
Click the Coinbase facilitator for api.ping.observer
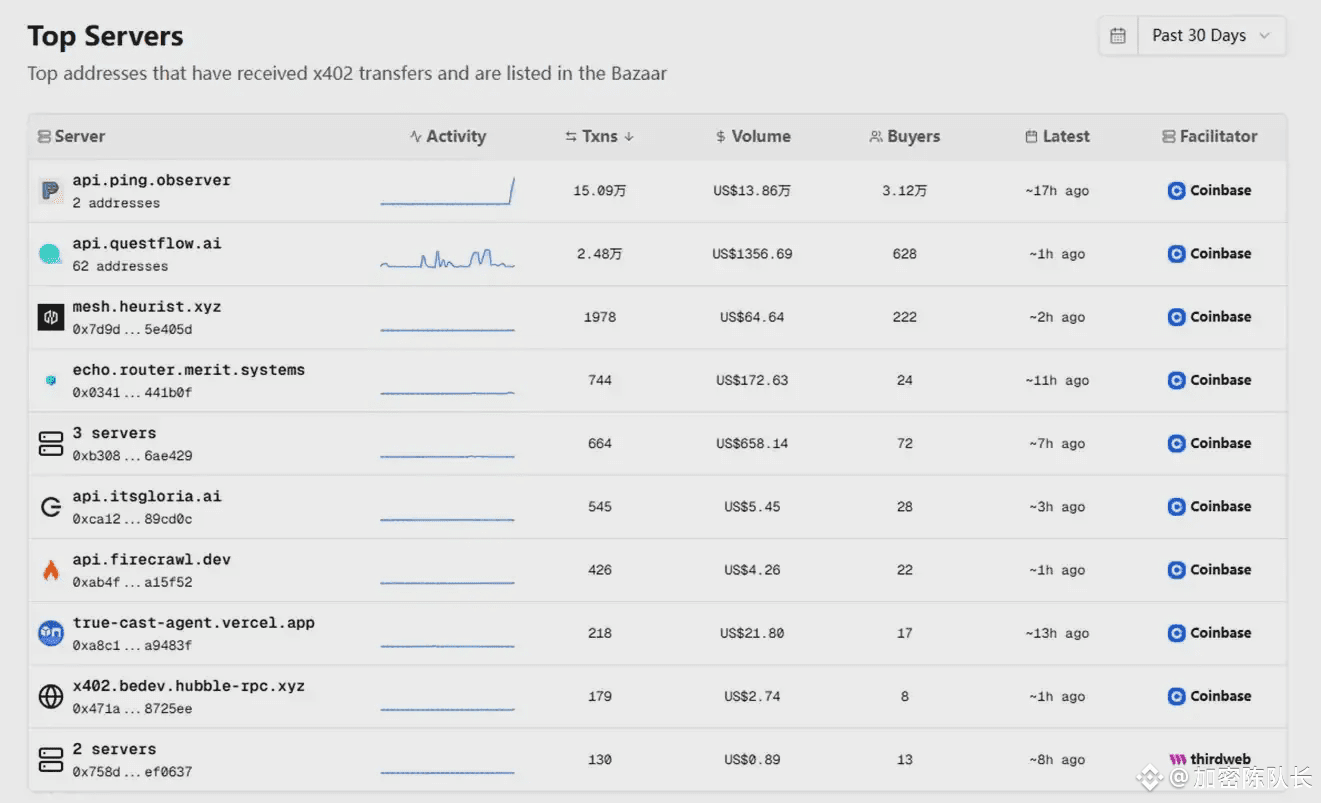click(1210, 190)
